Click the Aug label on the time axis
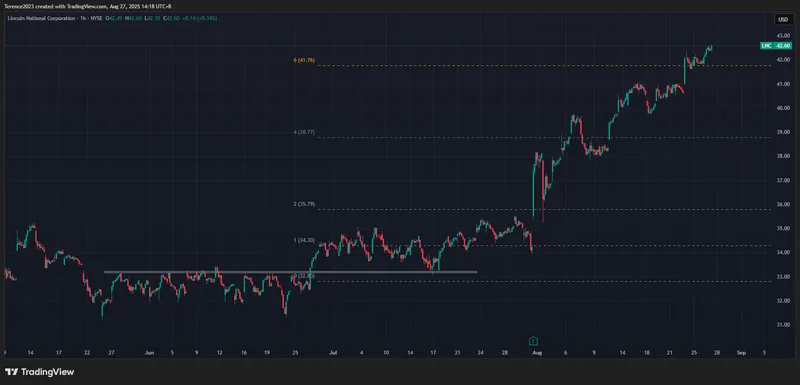 click(536, 352)
